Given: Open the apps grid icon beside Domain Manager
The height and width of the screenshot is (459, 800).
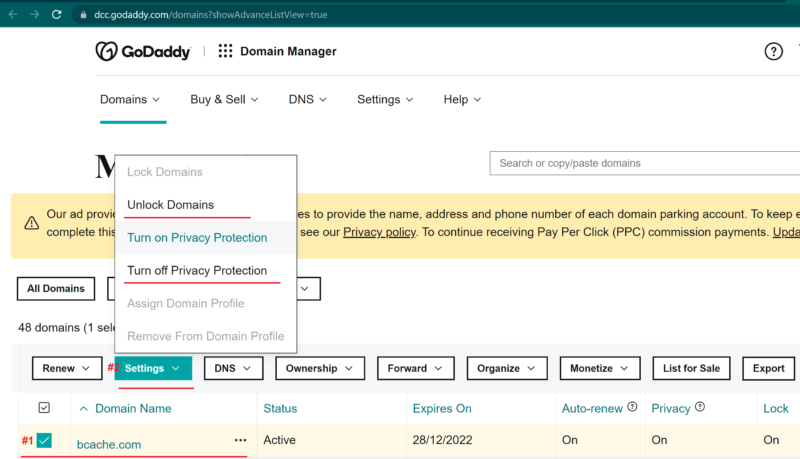Looking at the screenshot, I should 225,51.
